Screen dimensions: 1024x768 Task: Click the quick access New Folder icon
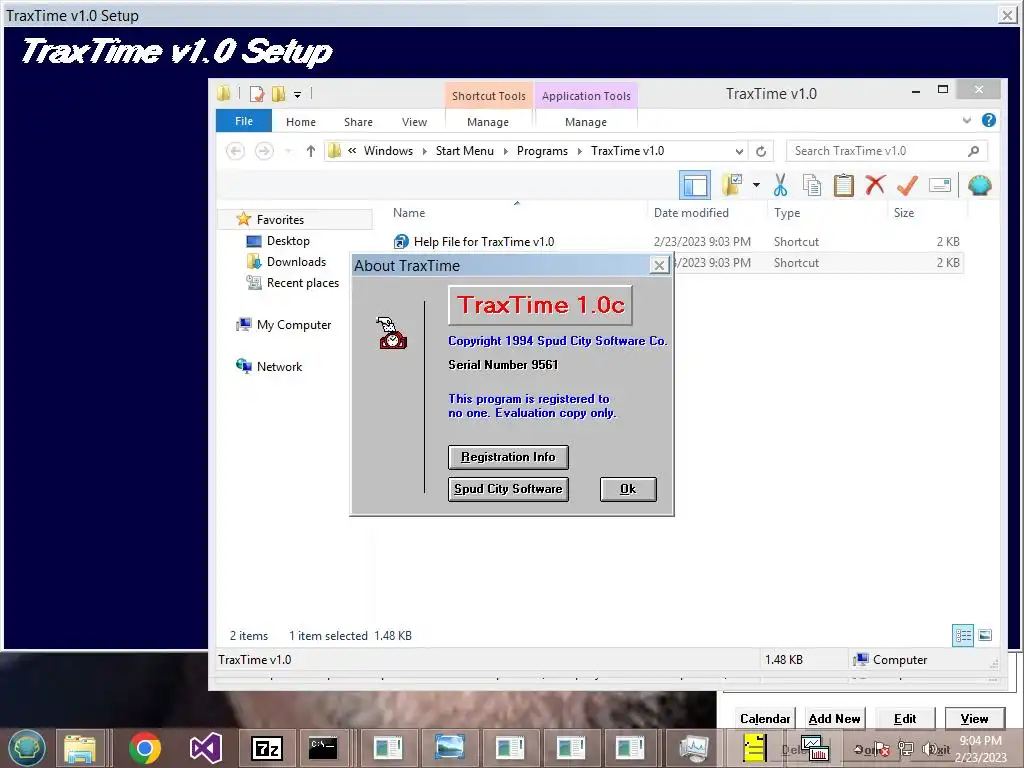pos(278,94)
